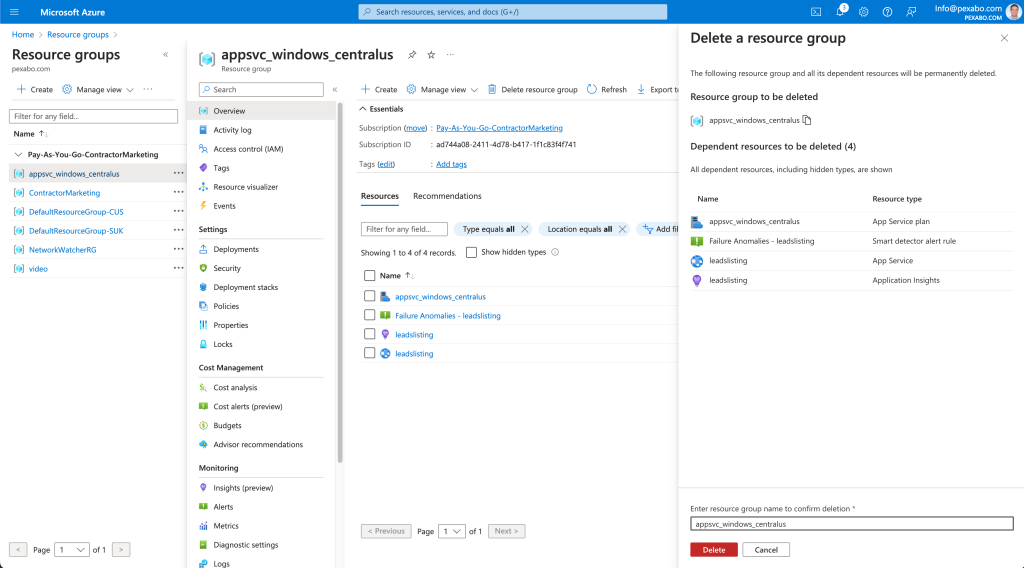Image resolution: width=1024 pixels, height=568 pixels.
Task: Open the help question mark icon
Action: click(887, 12)
